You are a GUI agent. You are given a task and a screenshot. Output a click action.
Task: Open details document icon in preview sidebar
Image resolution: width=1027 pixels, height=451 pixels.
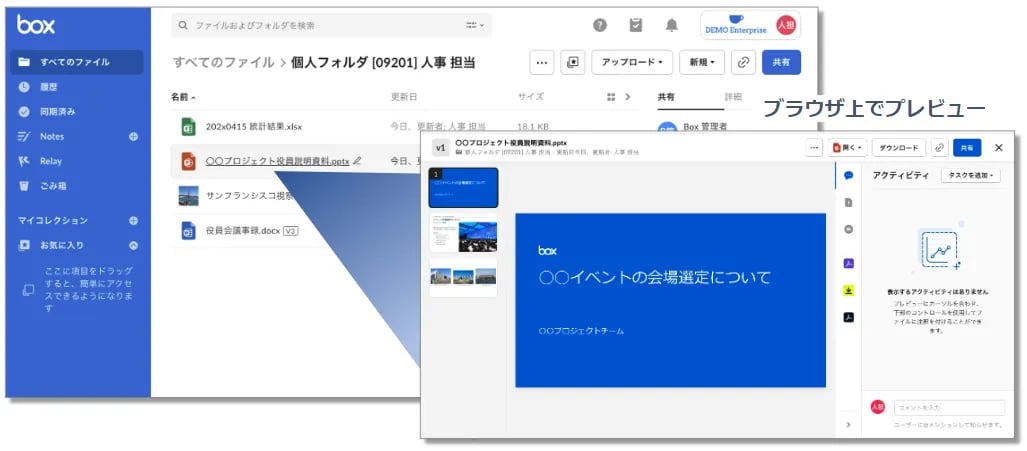point(849,203)
